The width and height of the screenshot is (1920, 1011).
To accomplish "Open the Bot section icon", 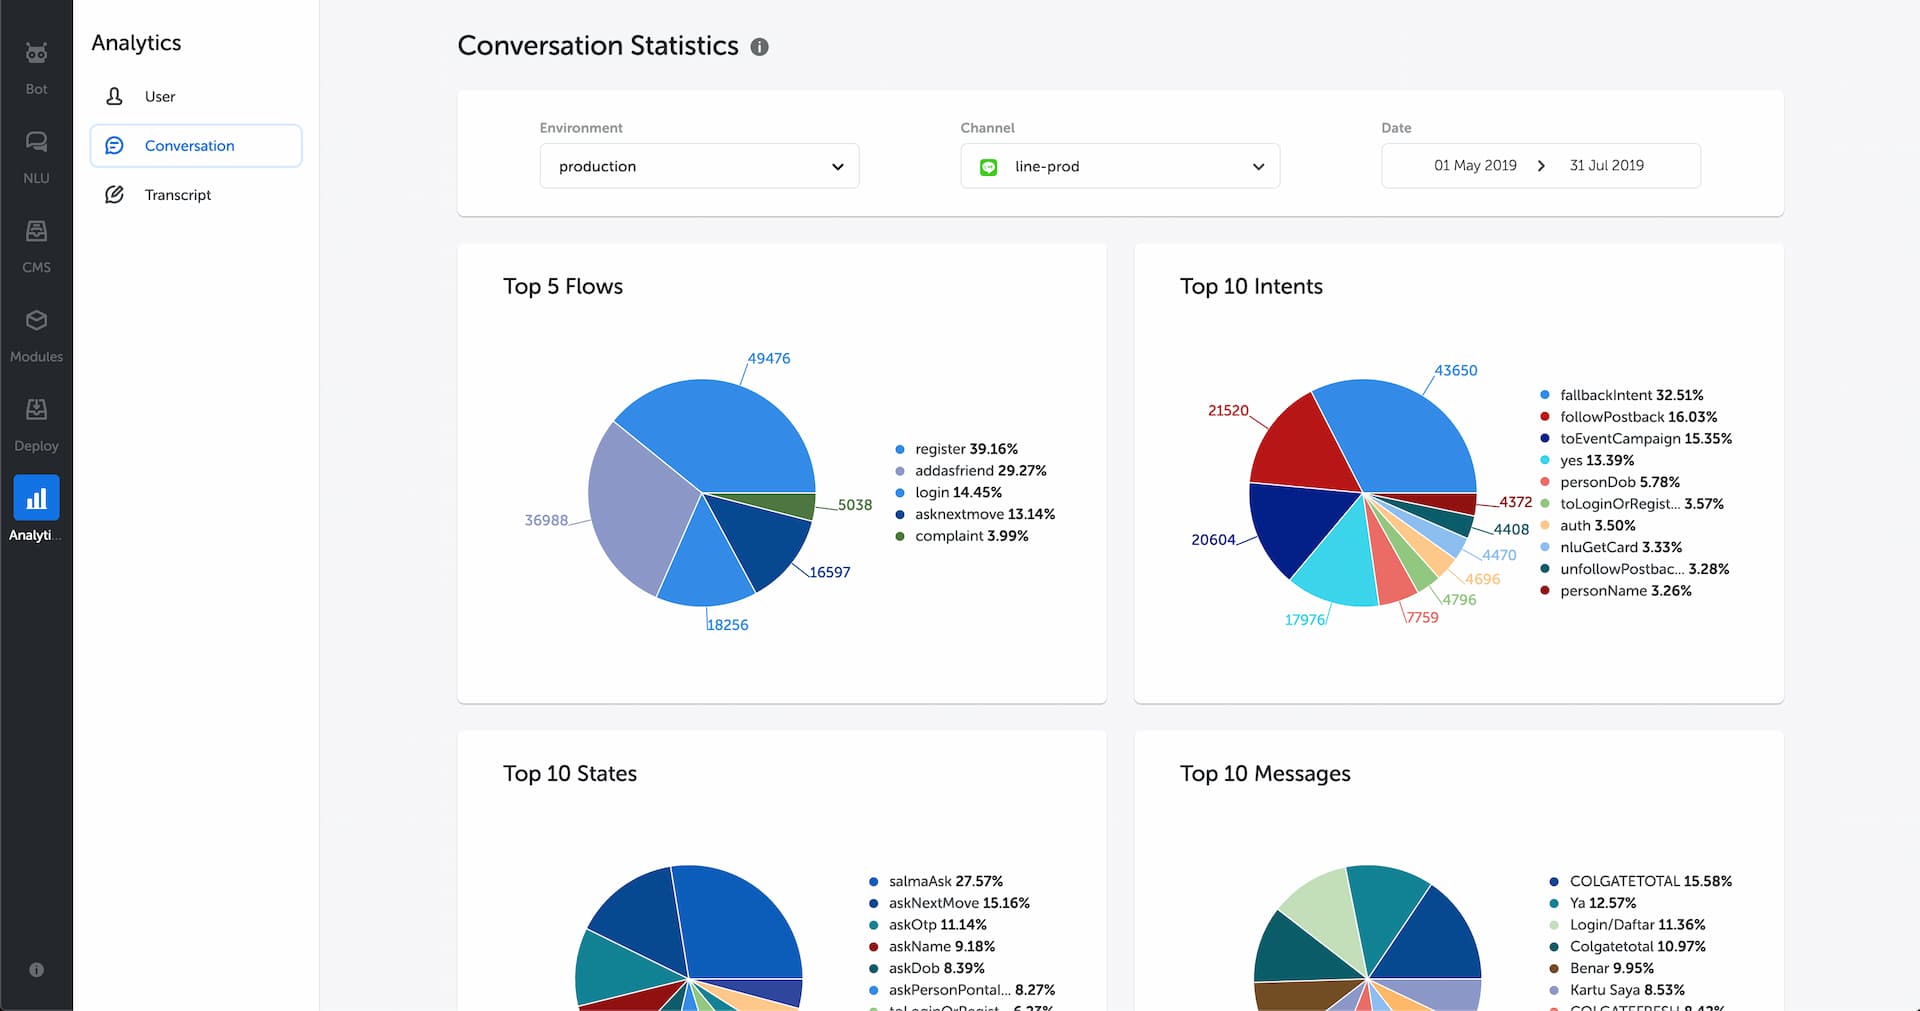I will pyautogui.click(x=36, y=53).
